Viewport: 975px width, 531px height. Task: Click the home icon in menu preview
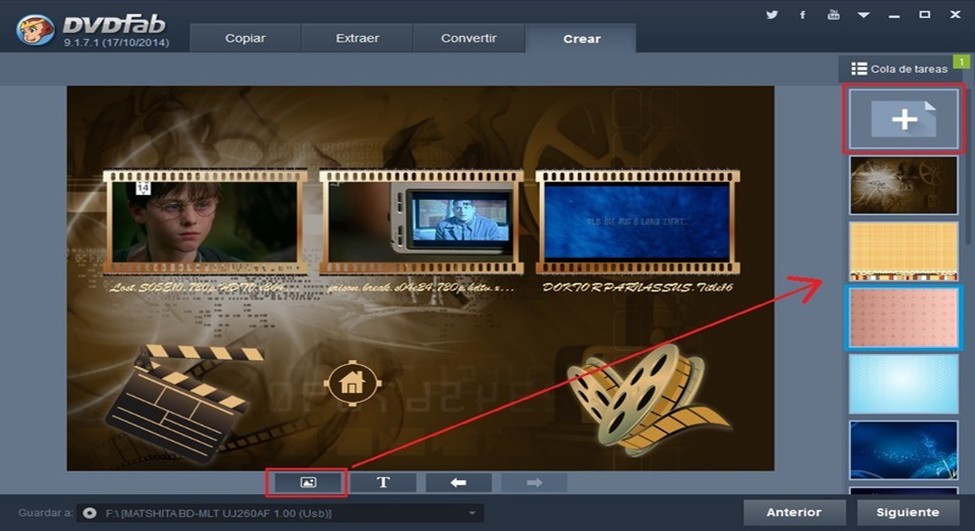click(352, 383)
